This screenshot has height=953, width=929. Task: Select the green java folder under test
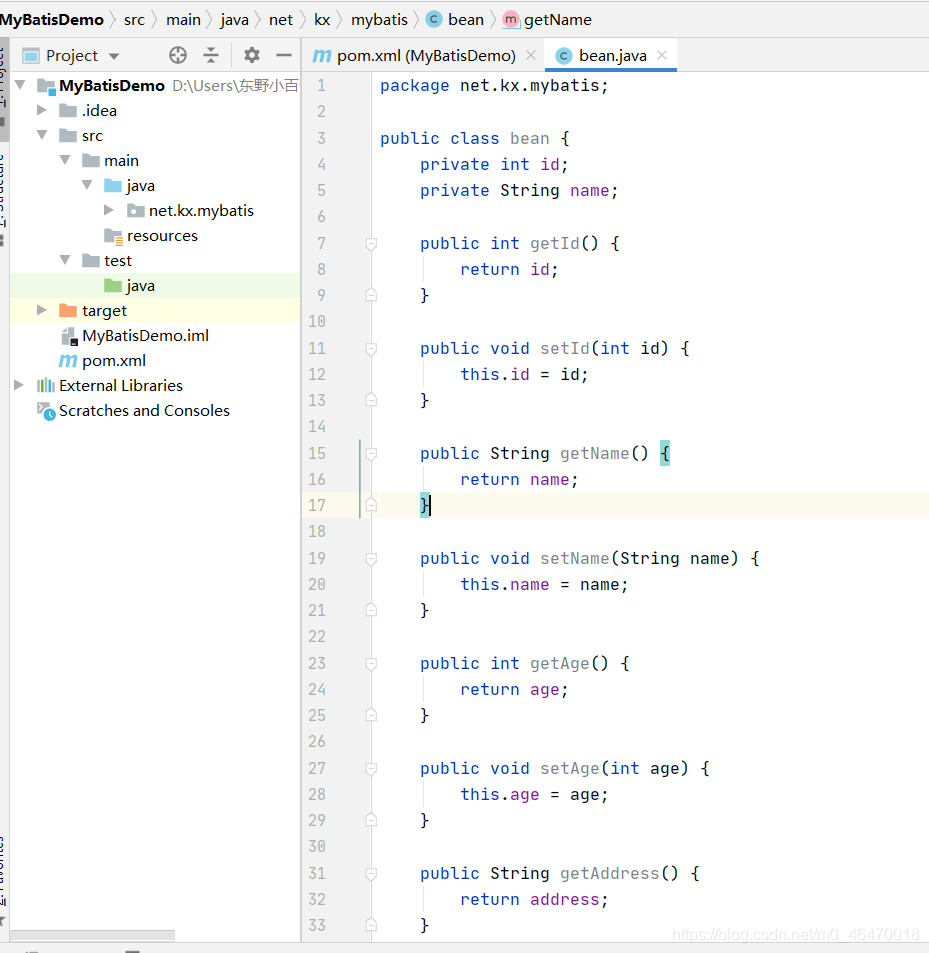pyautogui.click(x=129, y=285)
